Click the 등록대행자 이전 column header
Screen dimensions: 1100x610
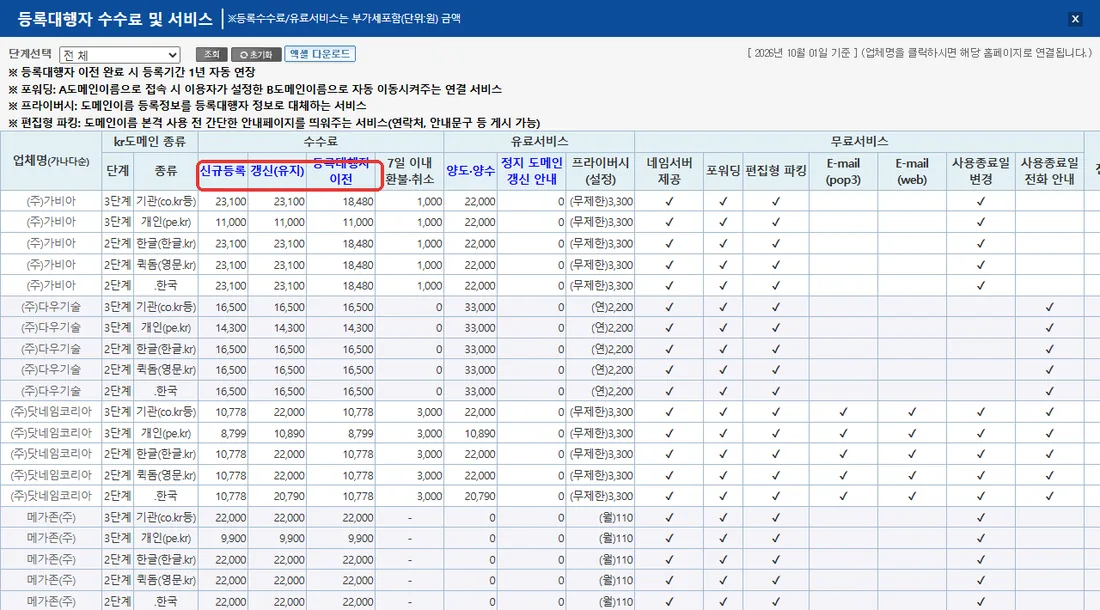pyautogui.click(x=341, y=171)
